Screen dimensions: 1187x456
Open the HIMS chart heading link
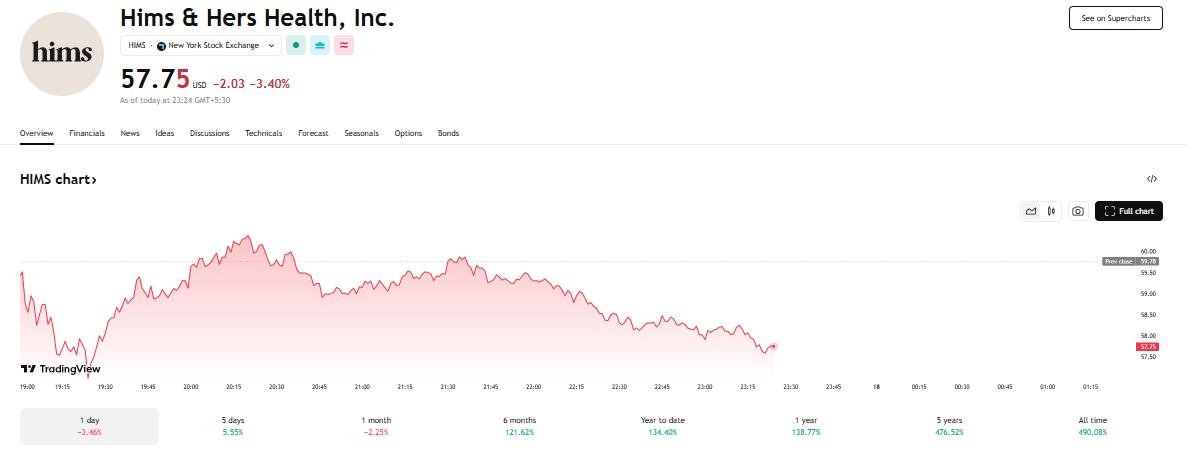58,180
